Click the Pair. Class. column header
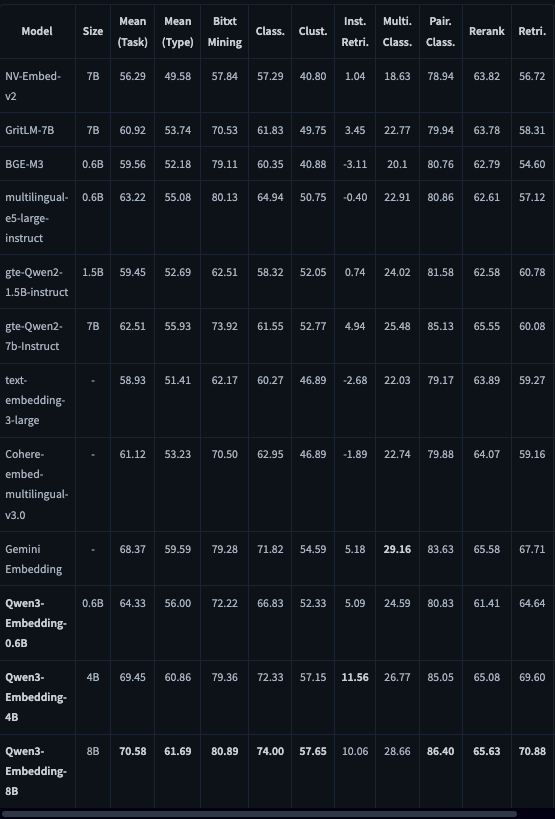Image resolution: width=555 pixels, height=819 pixels. [x=440, y=31]
